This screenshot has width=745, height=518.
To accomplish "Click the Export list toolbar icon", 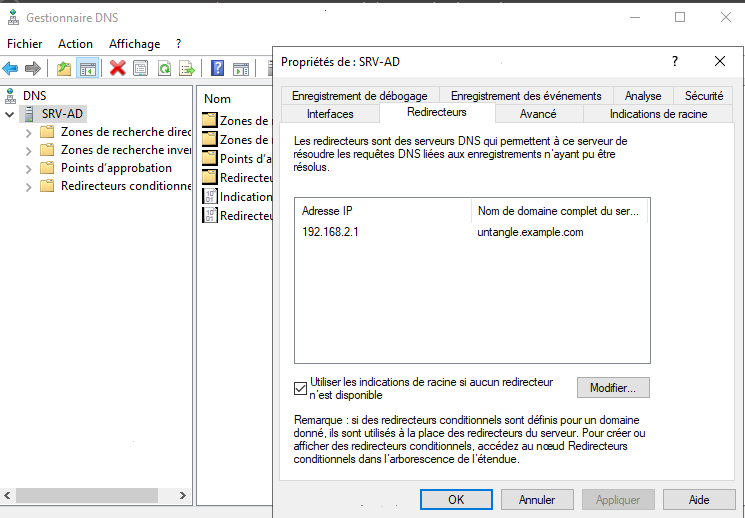I will (186, 68).
